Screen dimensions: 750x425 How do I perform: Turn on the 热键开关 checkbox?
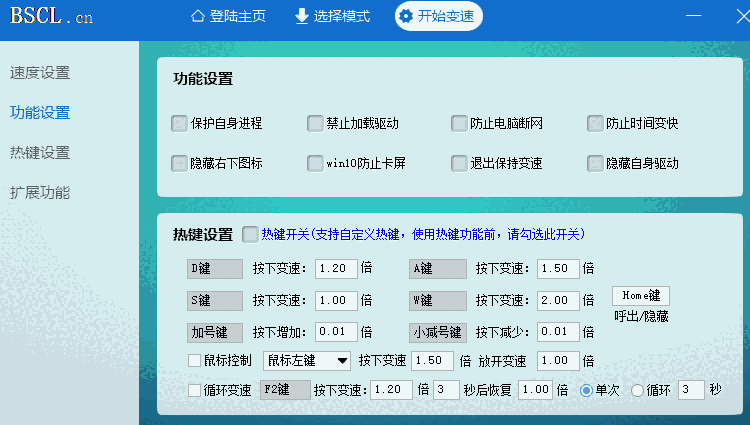click(250, 234)
